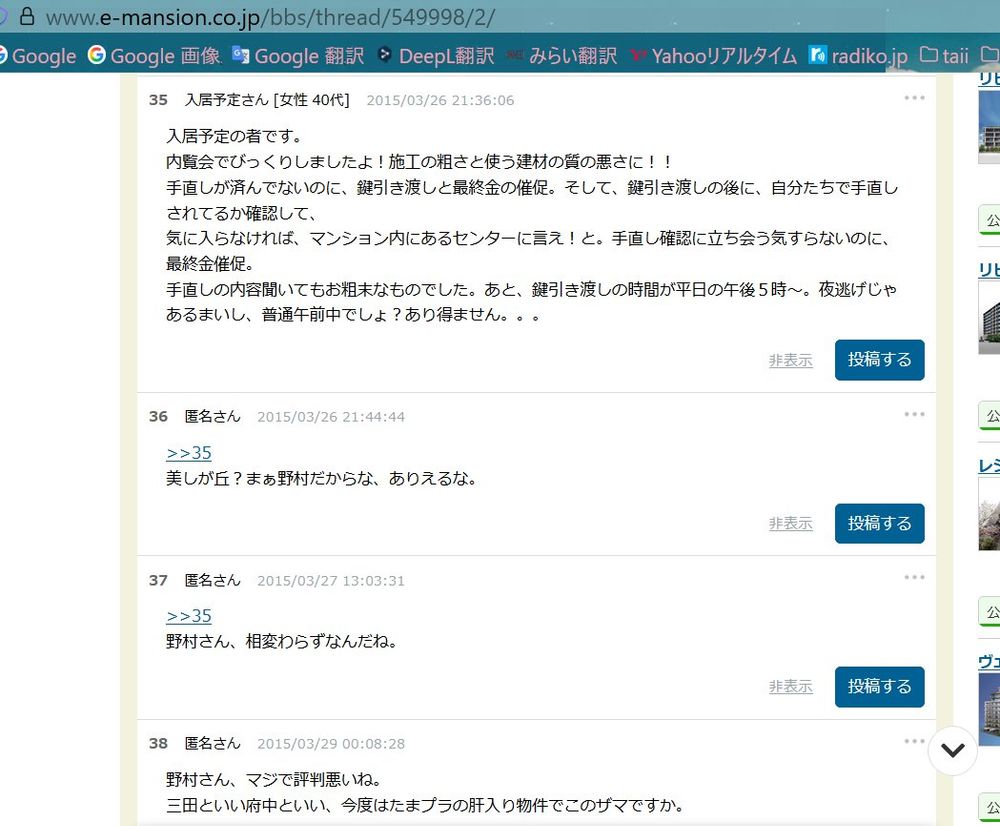Open the more-options dots on post 38
The width and height of the screenshot is (1000, 826).
914,741
